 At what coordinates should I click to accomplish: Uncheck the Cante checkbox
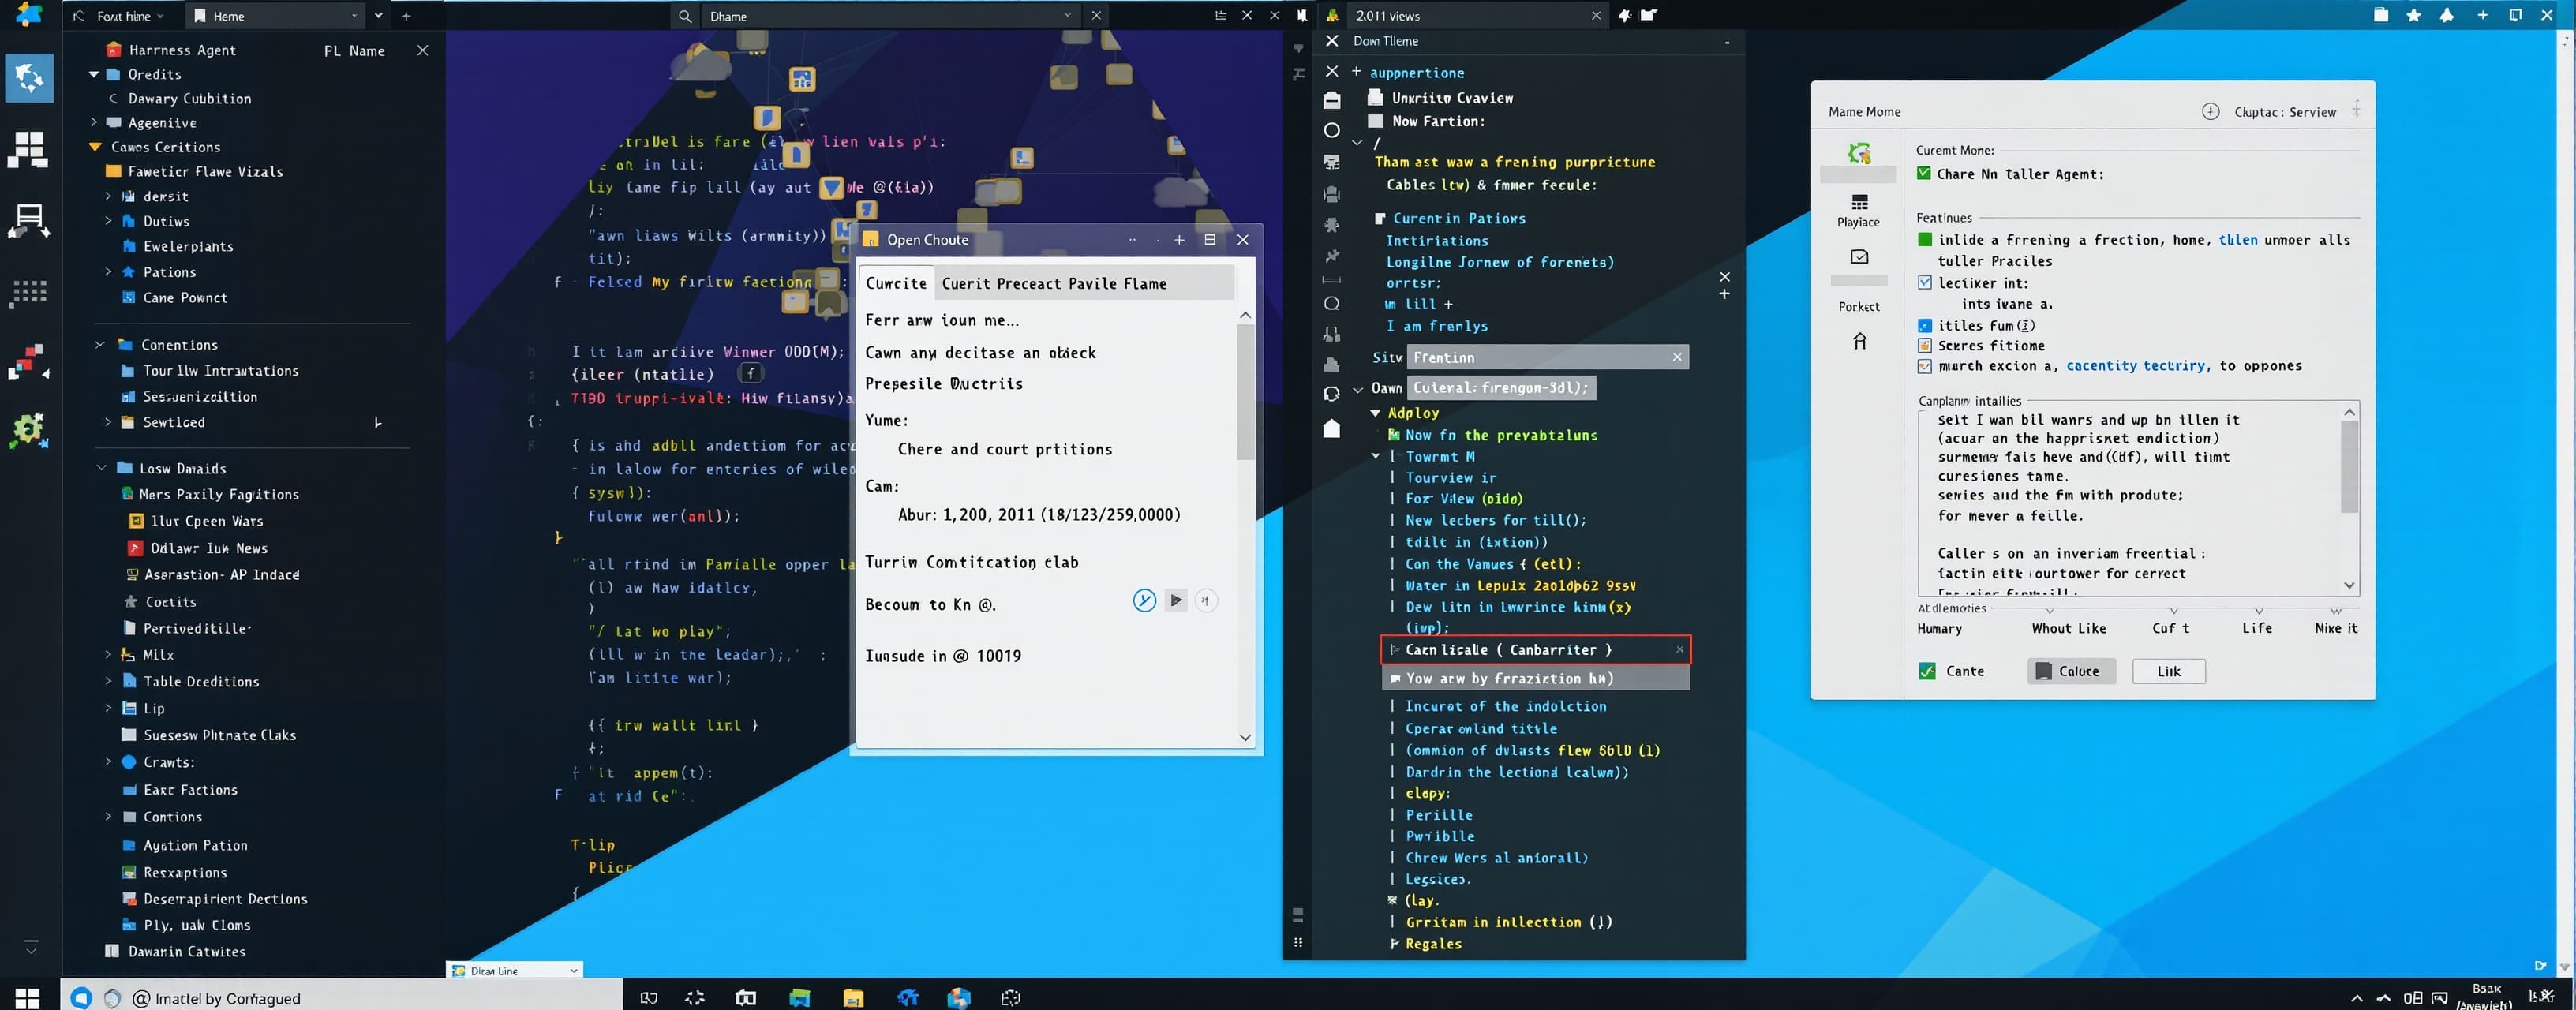(1927, 671)
